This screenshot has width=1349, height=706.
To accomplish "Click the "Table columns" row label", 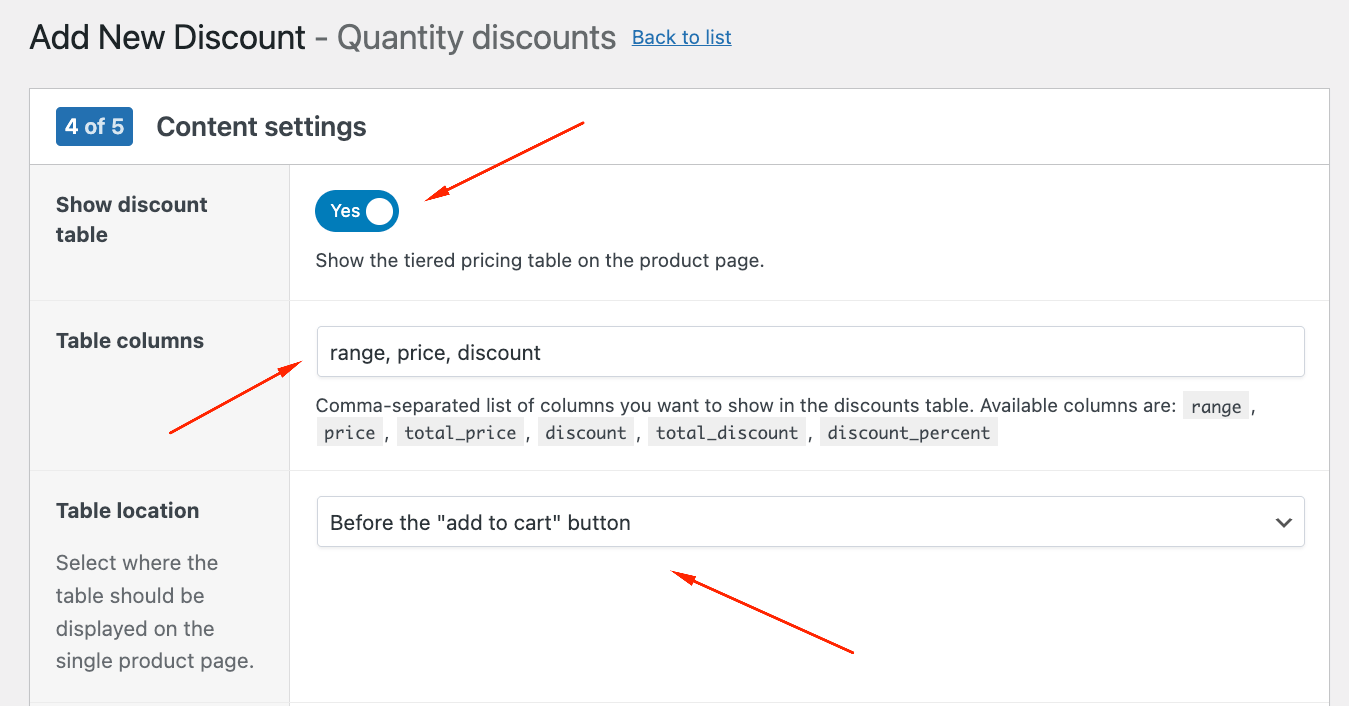I will 130,340.
